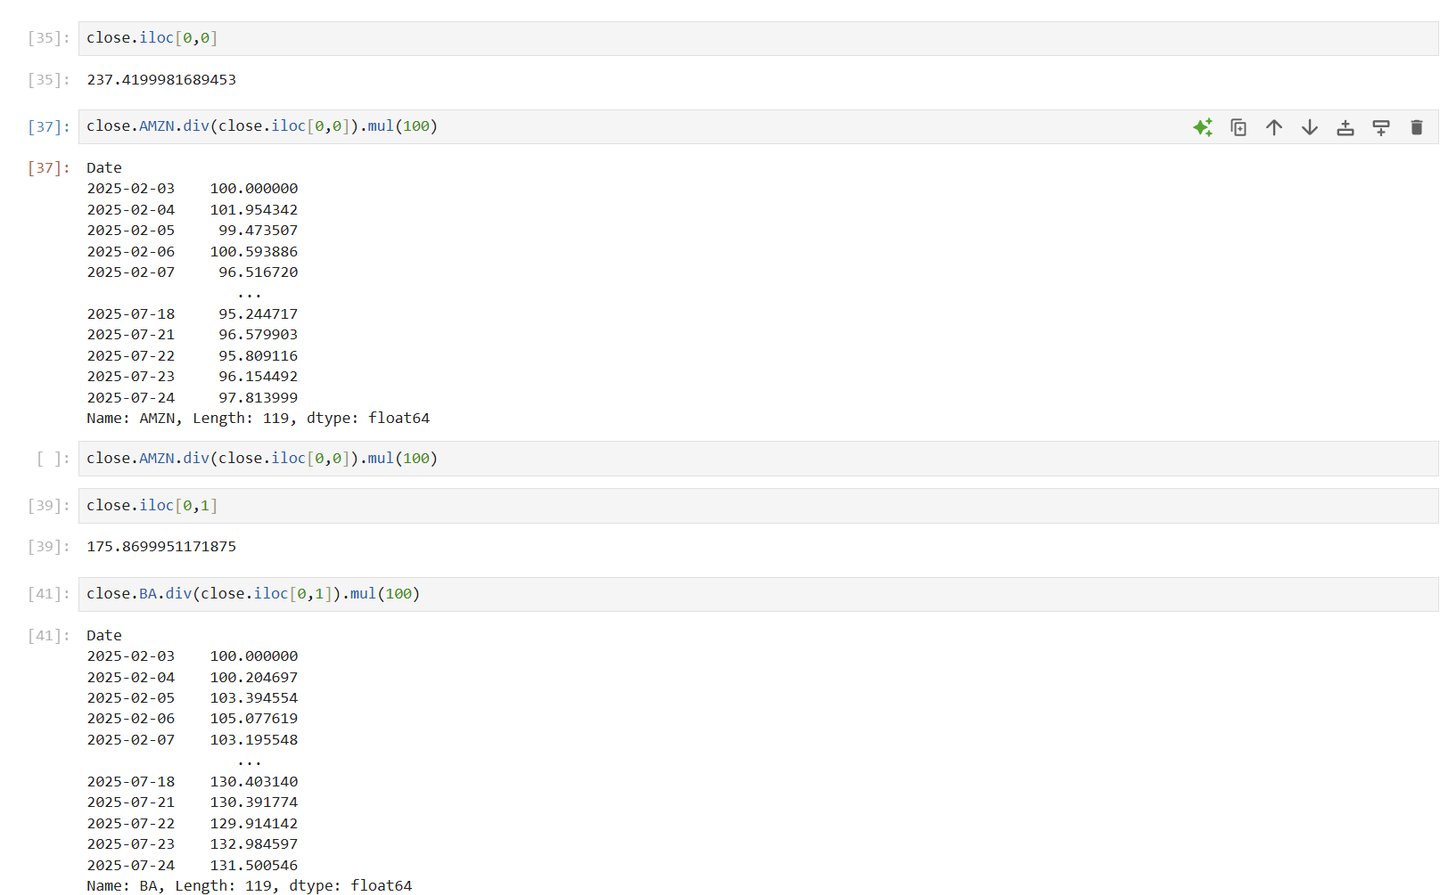Screen dimensions: 1440x895
Task: Click AMZN value 95.244717
Action: point(258,314)
